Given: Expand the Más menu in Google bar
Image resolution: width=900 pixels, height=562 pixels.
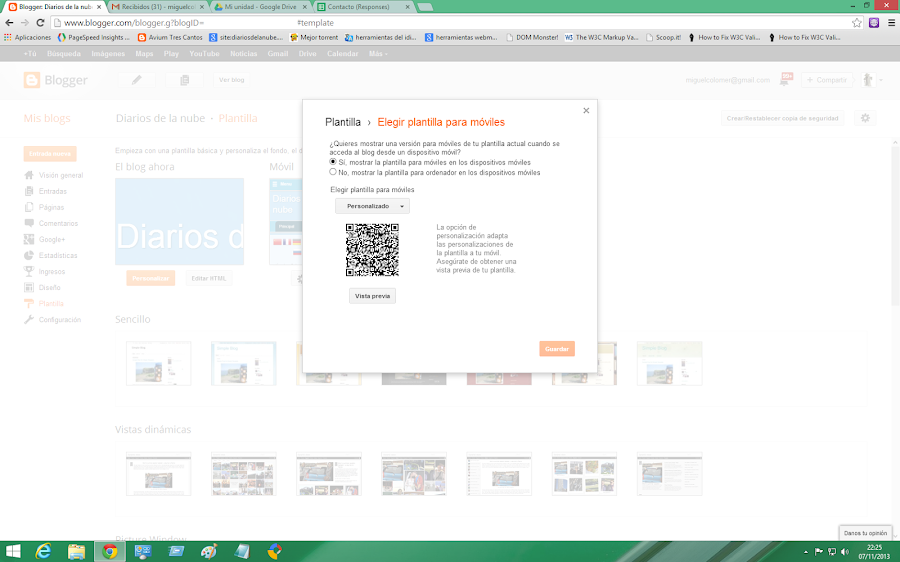Looking at the screenshot, I should (x=378, y=53).
